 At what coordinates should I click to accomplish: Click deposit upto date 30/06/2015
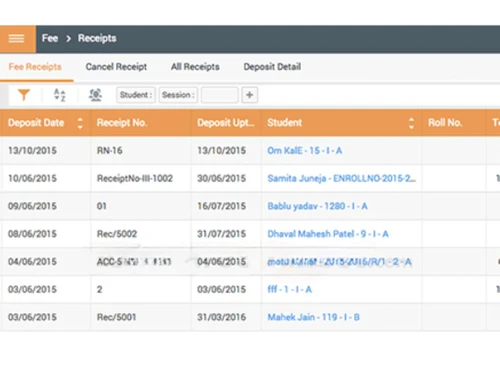(221, 178)
